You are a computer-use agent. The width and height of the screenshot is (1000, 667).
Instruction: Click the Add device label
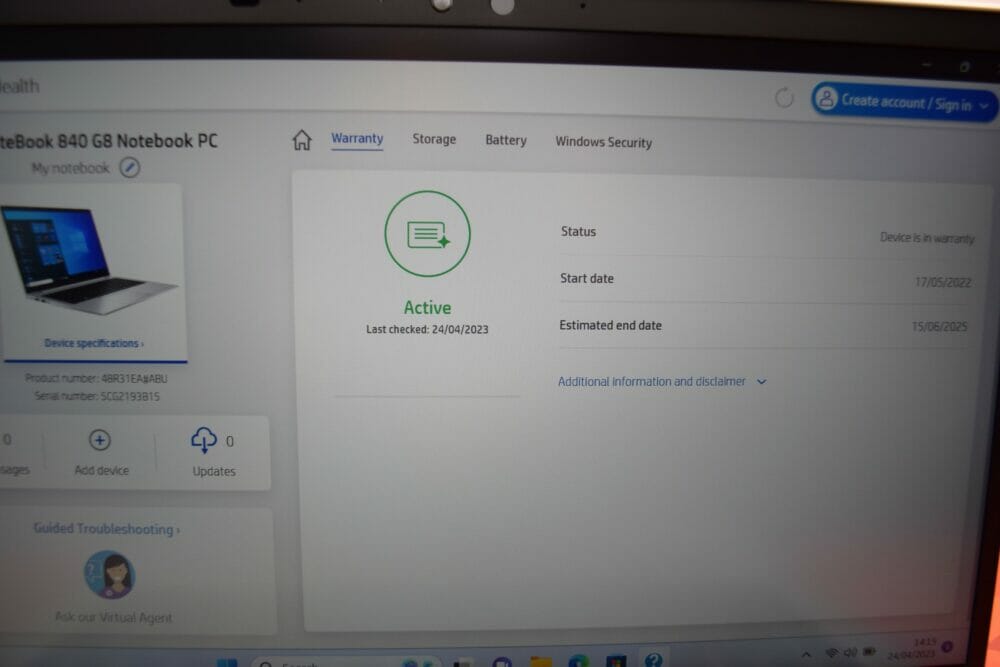coord(101,470)
